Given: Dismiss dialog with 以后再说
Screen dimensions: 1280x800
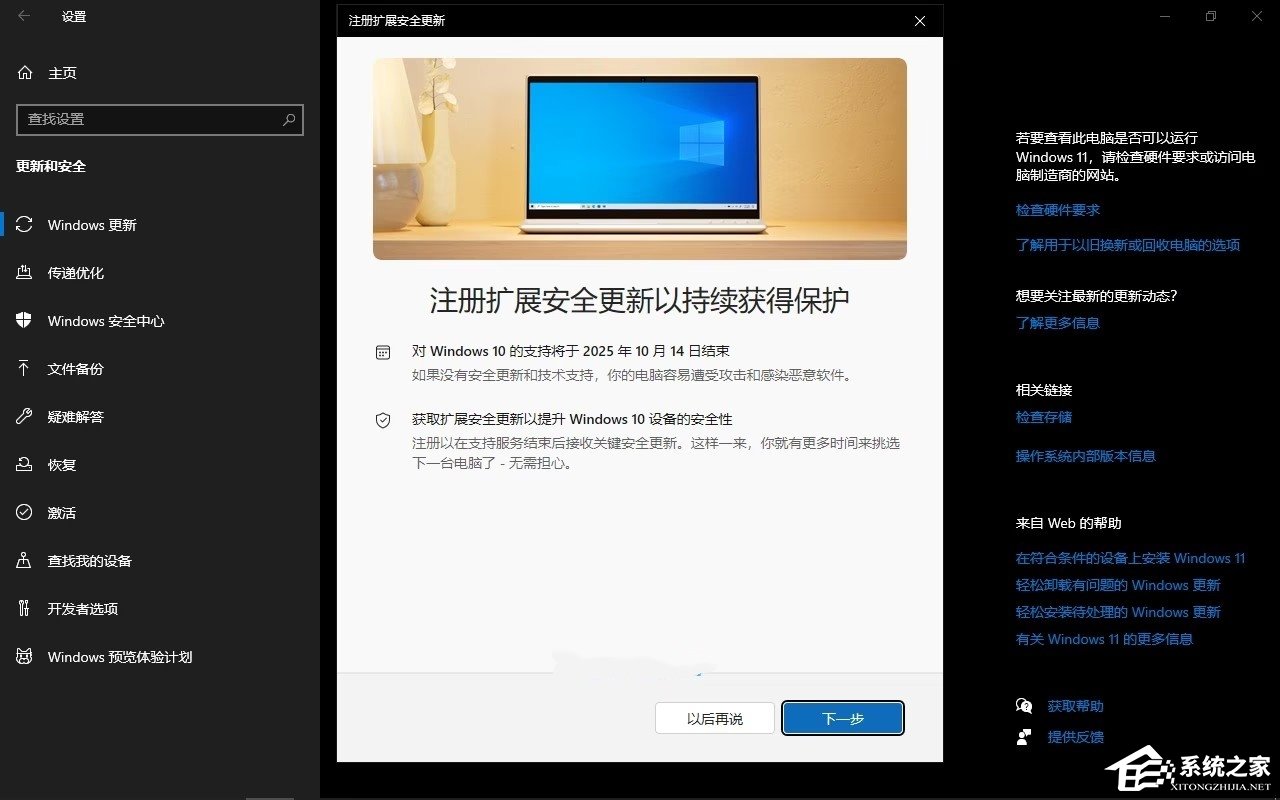Looking at the screenshot, I should point(714,718).
